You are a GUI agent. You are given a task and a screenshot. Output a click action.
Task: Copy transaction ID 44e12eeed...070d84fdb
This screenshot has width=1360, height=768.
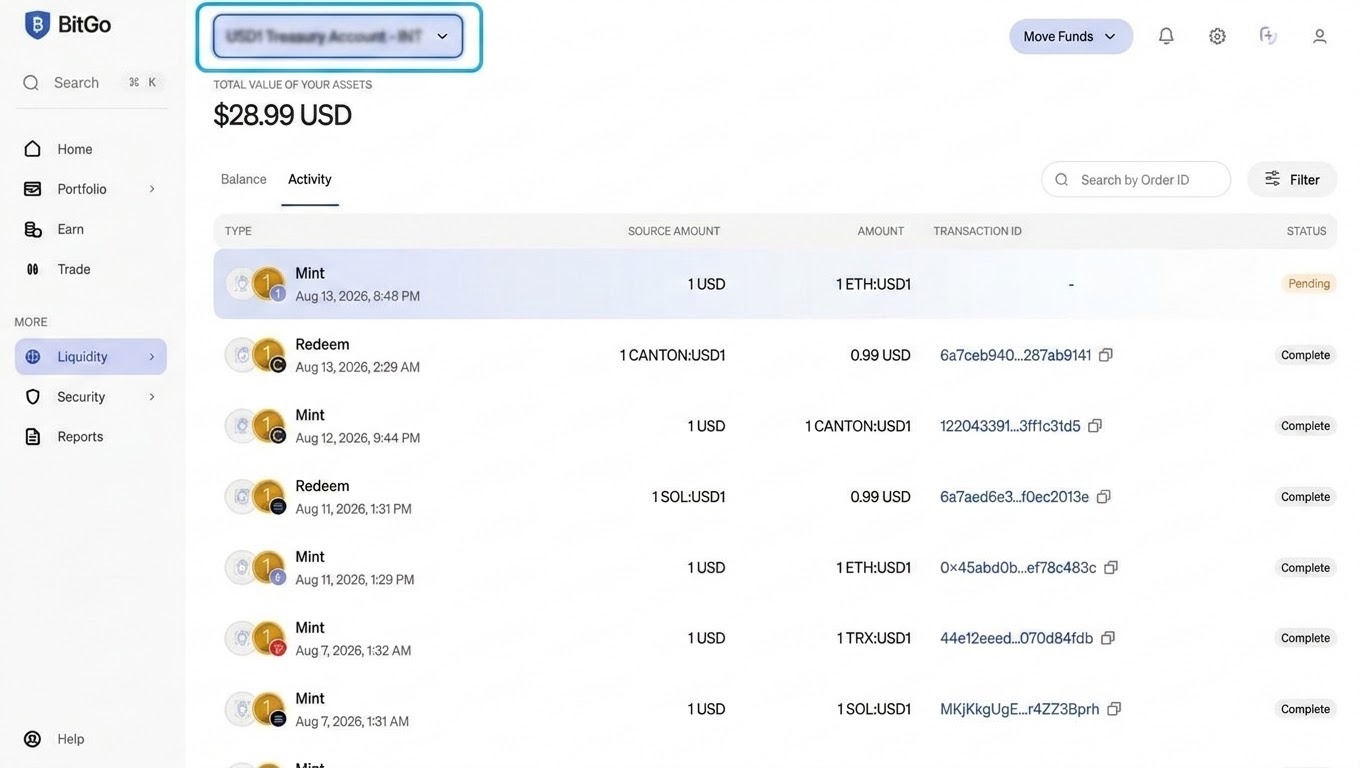pyautogui.click(x=1107, y=638)
